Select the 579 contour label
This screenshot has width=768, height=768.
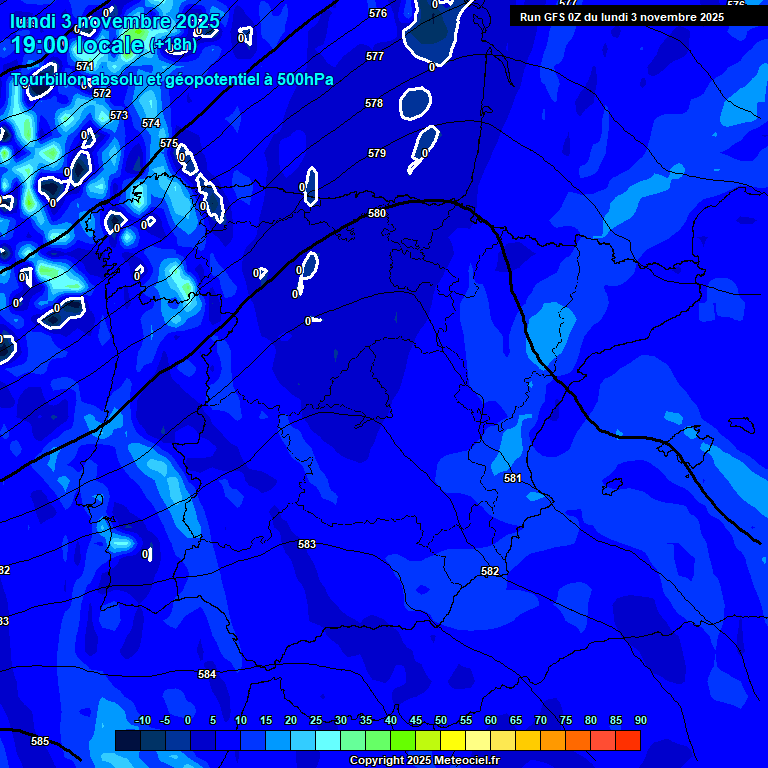coord(377,153)
